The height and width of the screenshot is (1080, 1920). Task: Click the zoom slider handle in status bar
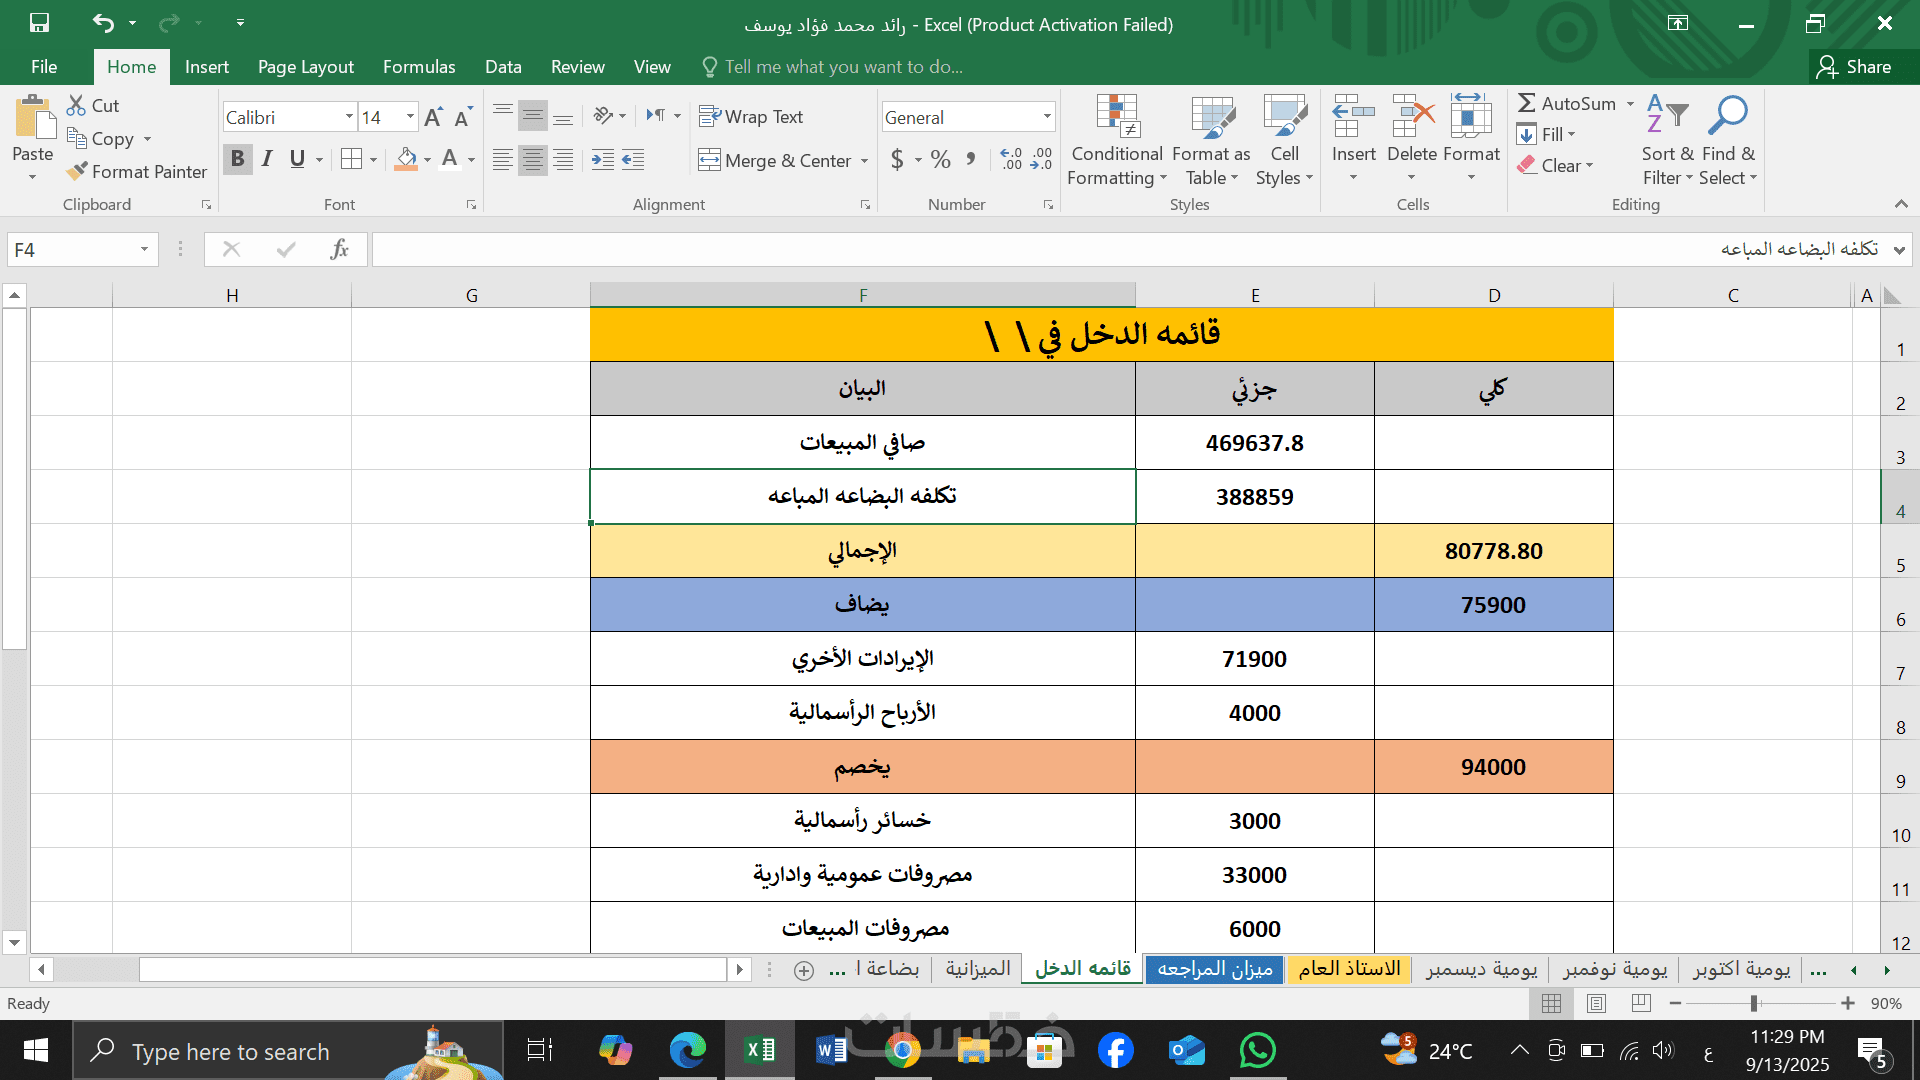click(1754, 1003)
